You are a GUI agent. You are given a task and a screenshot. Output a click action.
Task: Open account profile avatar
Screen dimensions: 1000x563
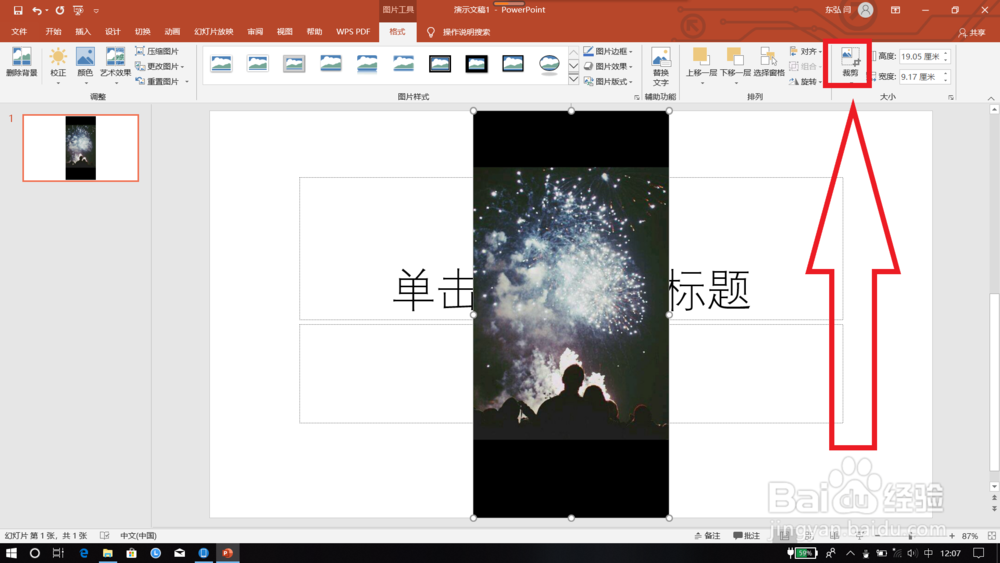click(865, 10)
